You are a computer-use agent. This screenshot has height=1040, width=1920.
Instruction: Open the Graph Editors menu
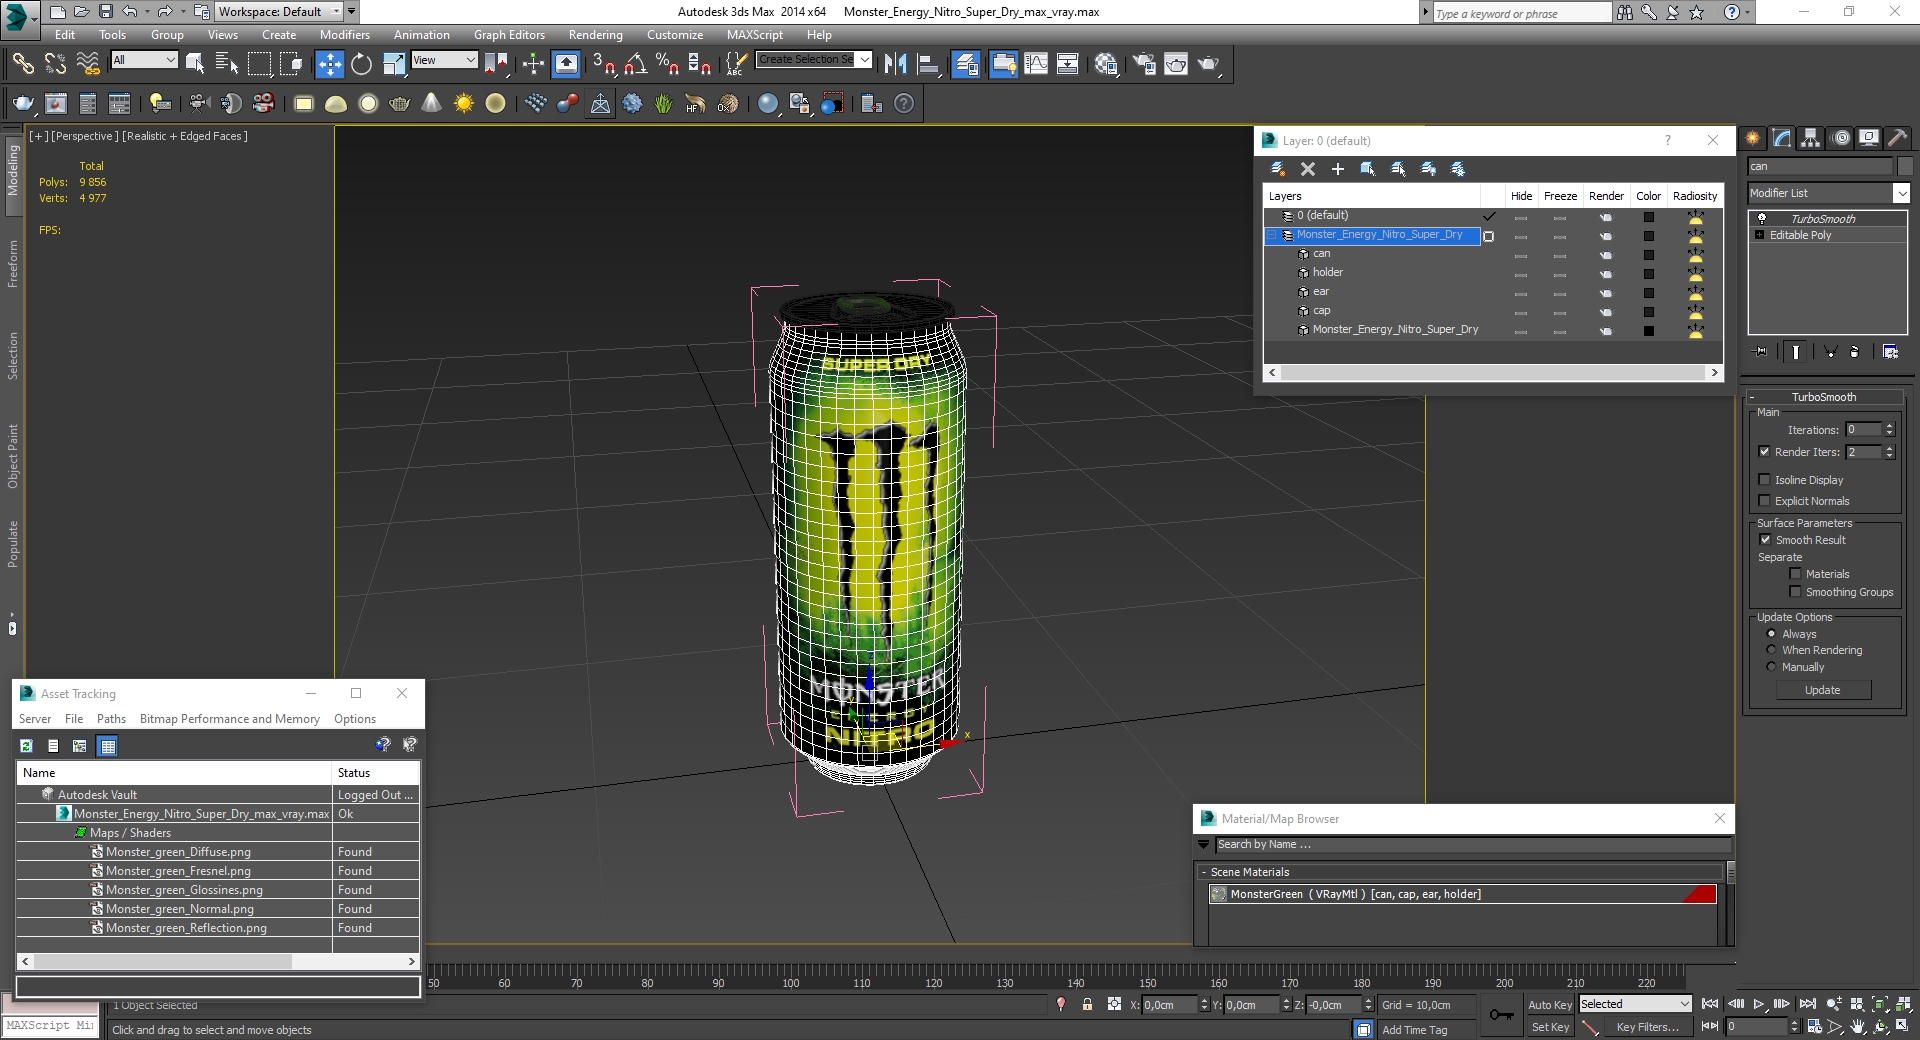(509, 35)
